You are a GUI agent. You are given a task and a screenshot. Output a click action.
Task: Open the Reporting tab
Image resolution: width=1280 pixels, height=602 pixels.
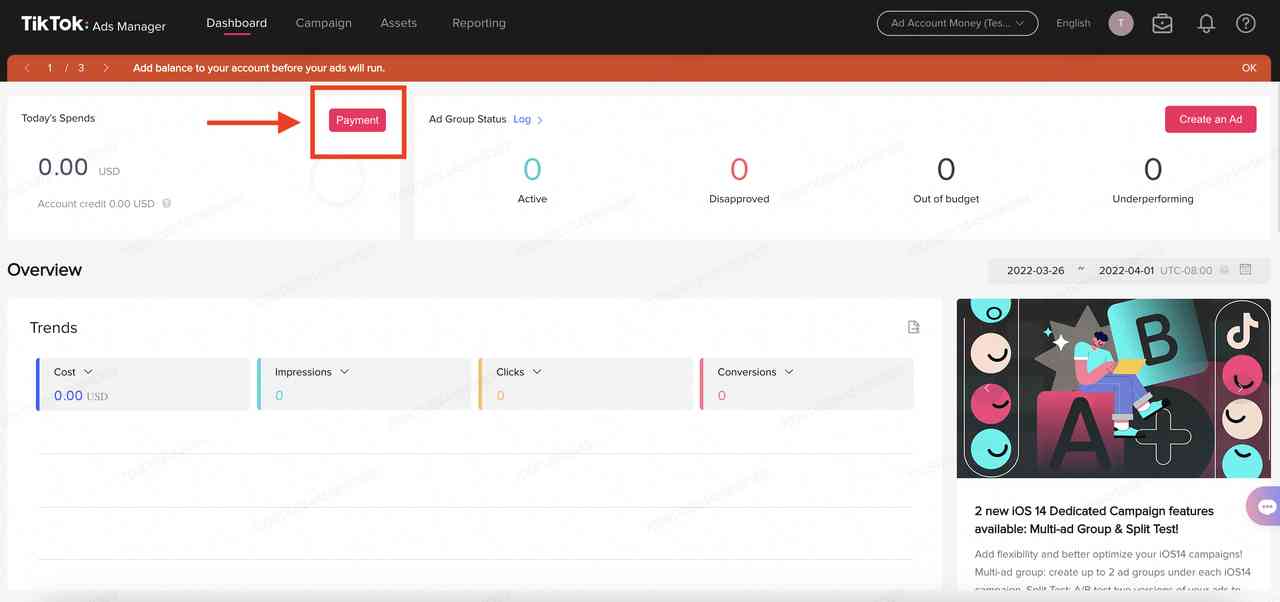(478, 23)
